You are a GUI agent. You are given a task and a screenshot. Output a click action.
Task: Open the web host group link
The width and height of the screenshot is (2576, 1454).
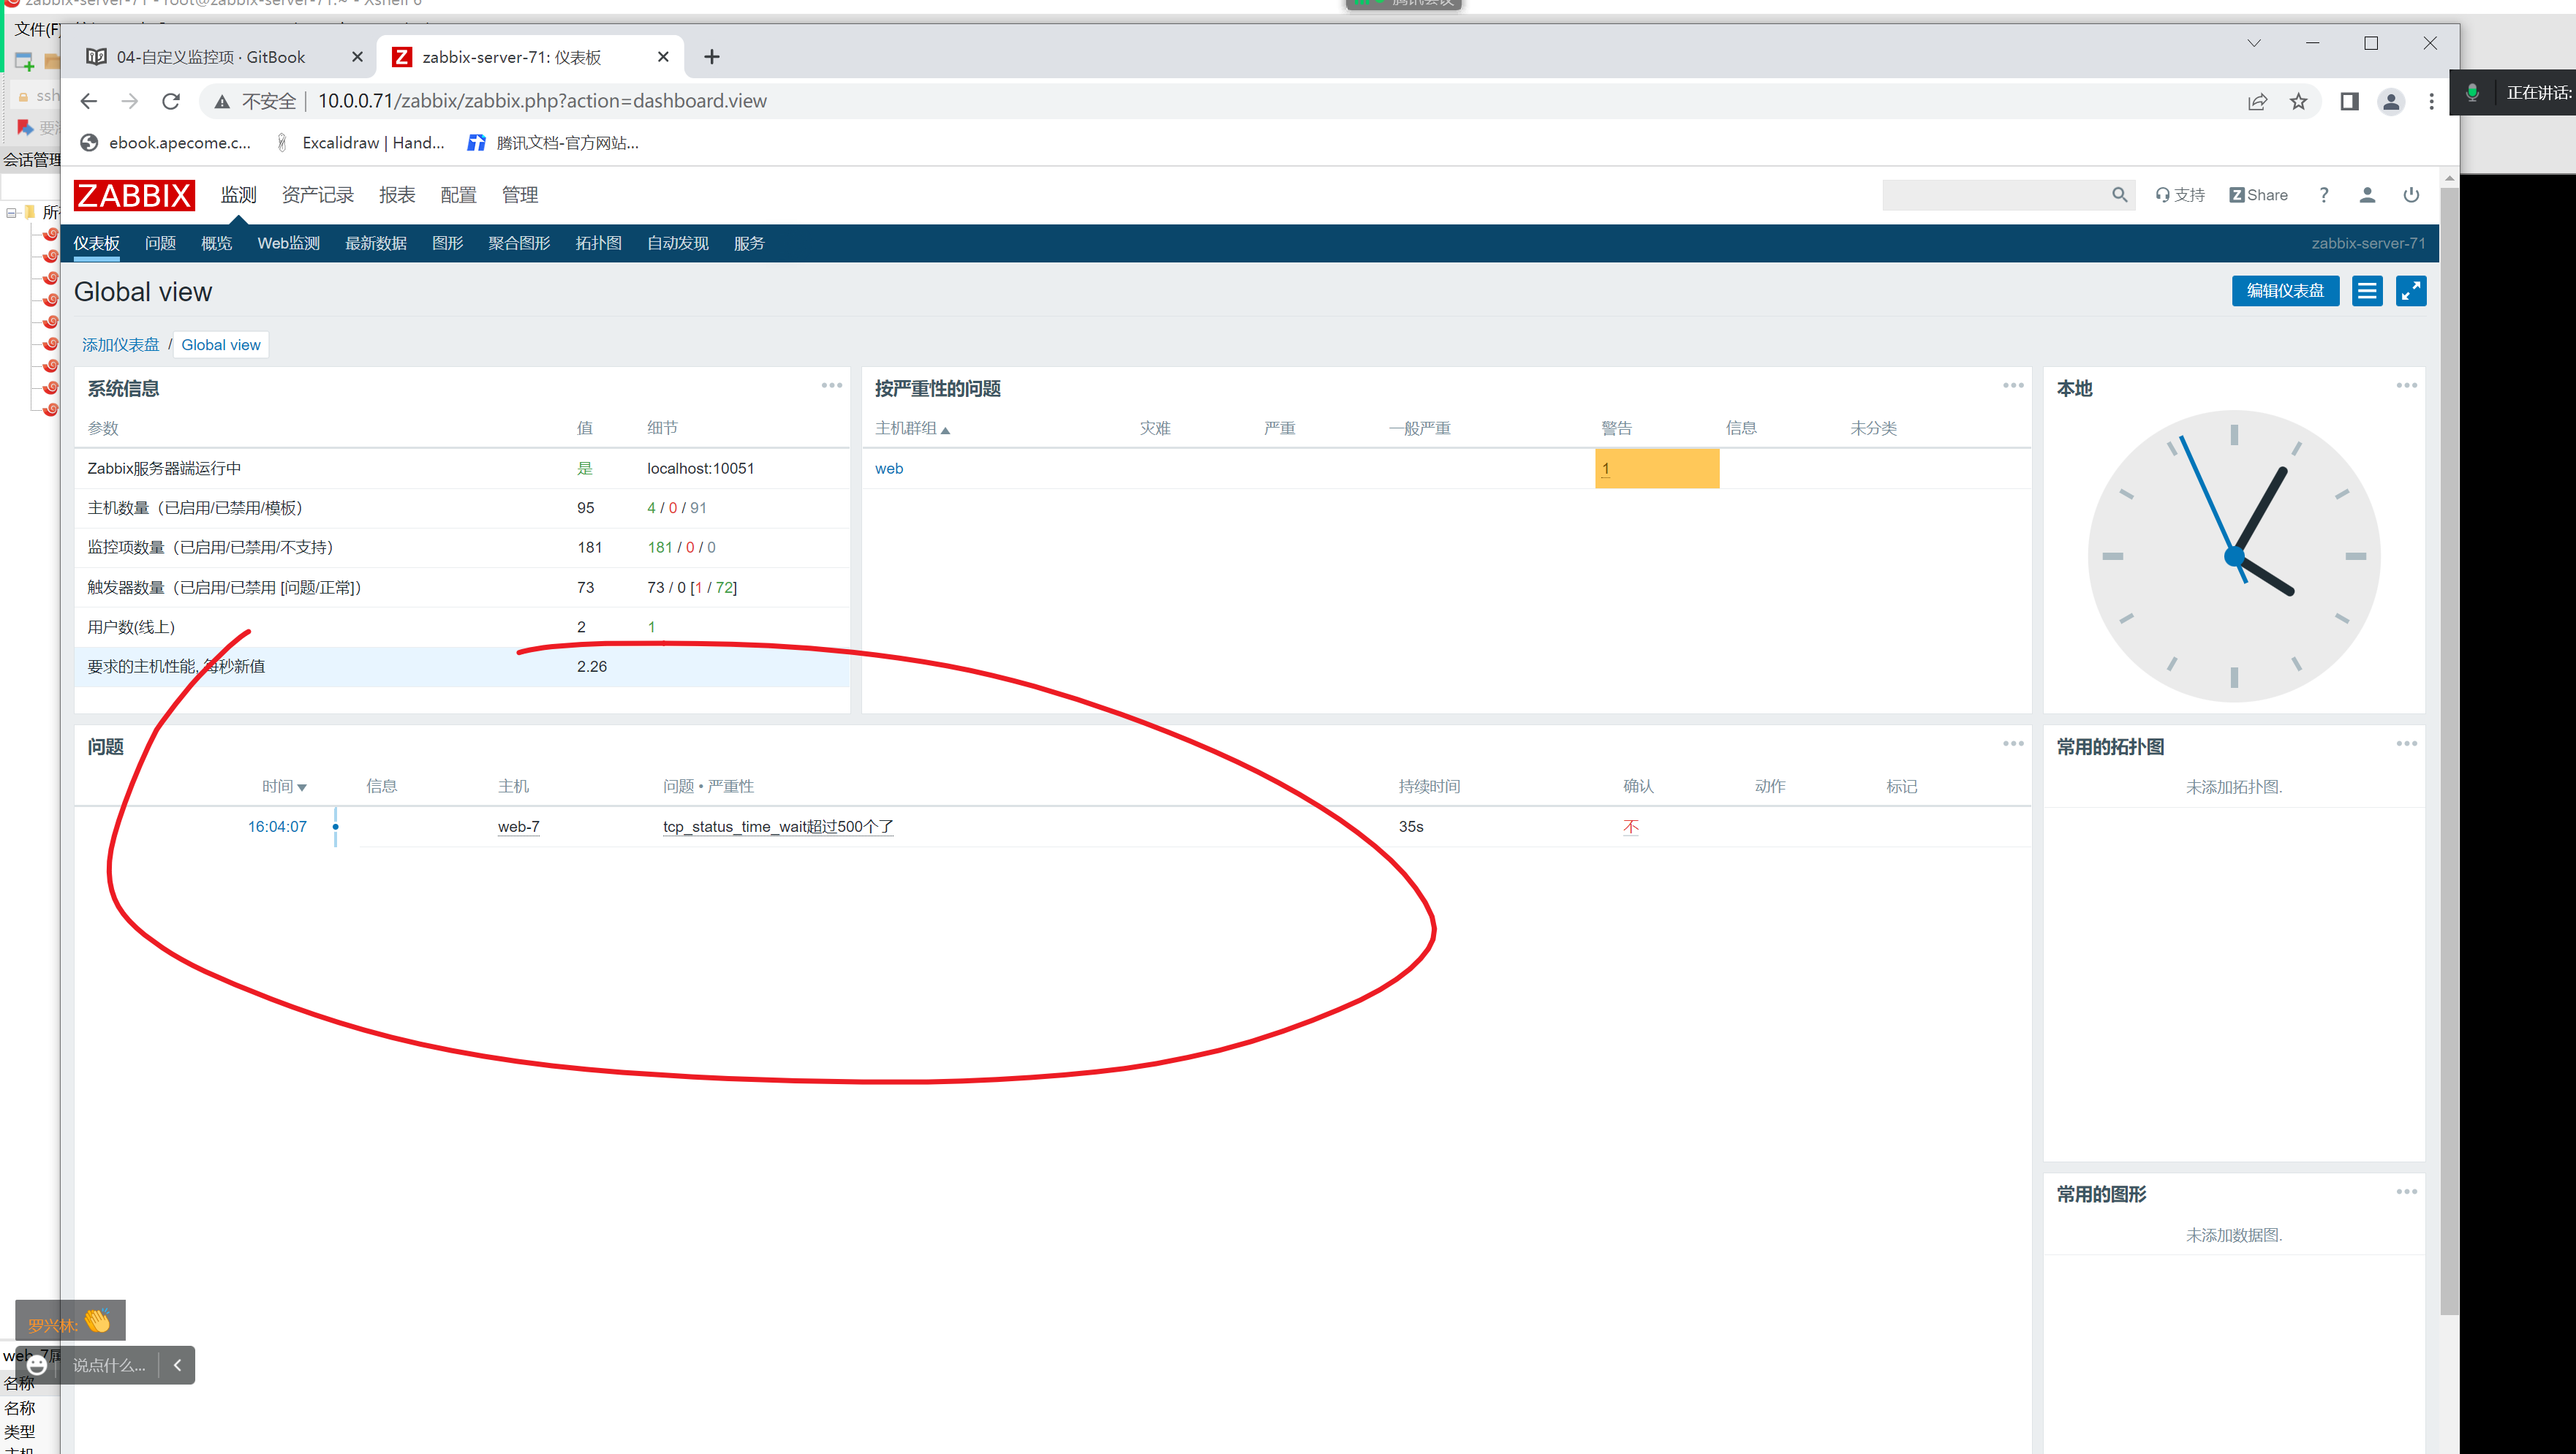pyautogui.click(x=888, y=469)
